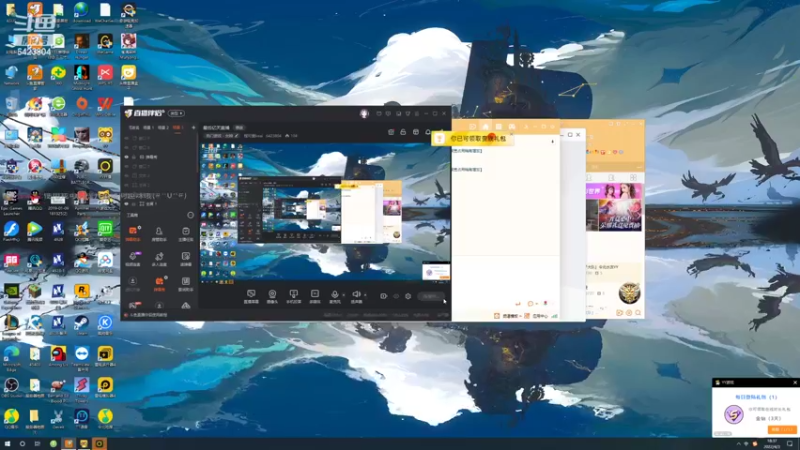Open Minecraft desktop shortcut

[35, 292]
